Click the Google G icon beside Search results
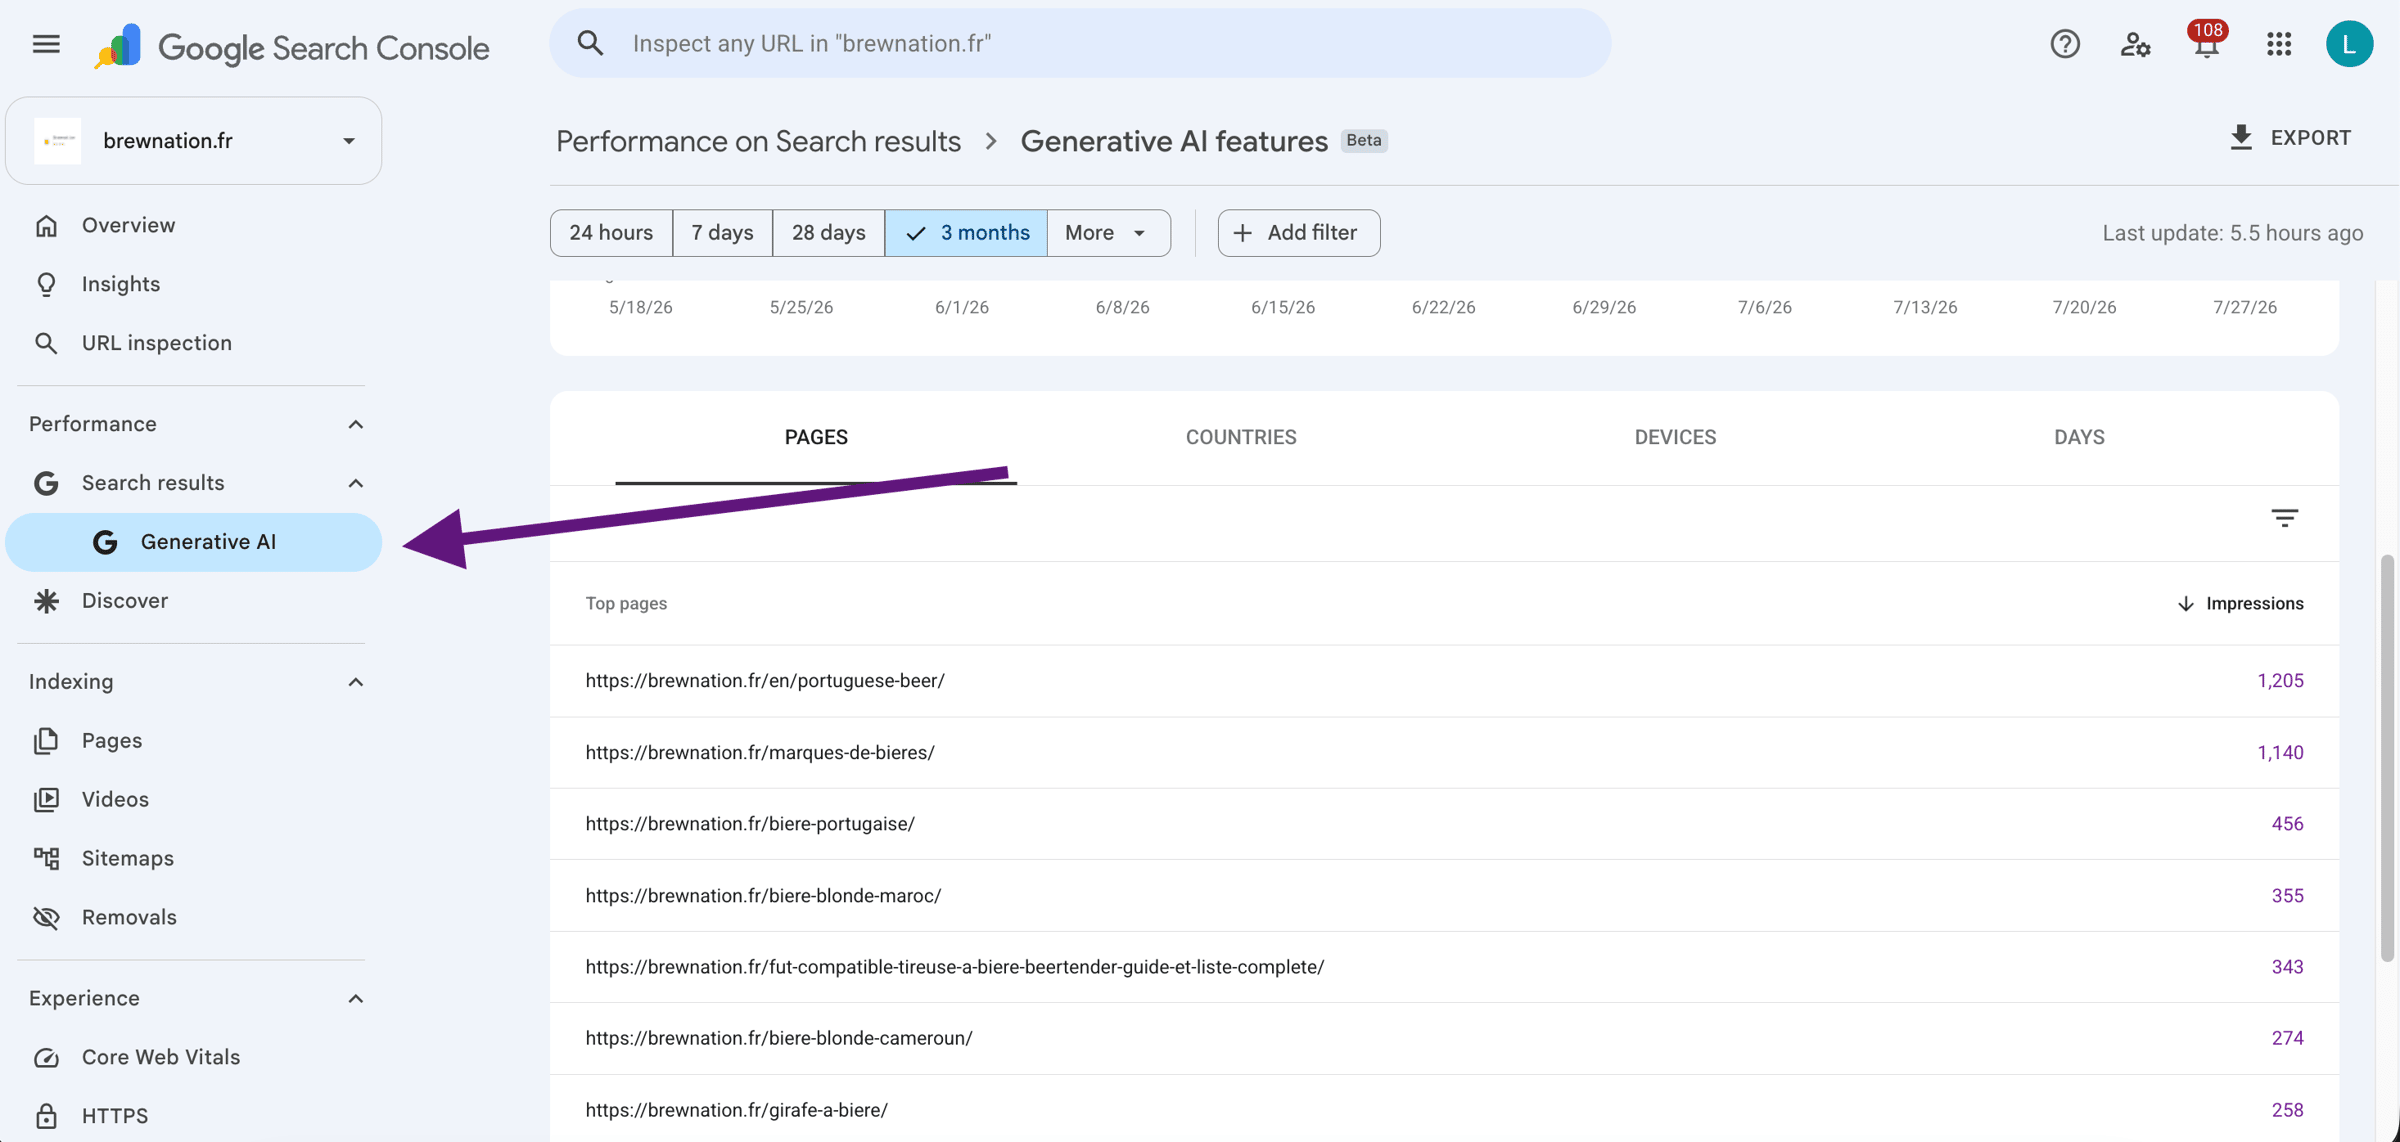The height and width of the screenshot is (1142, 2400). [46, 484]
